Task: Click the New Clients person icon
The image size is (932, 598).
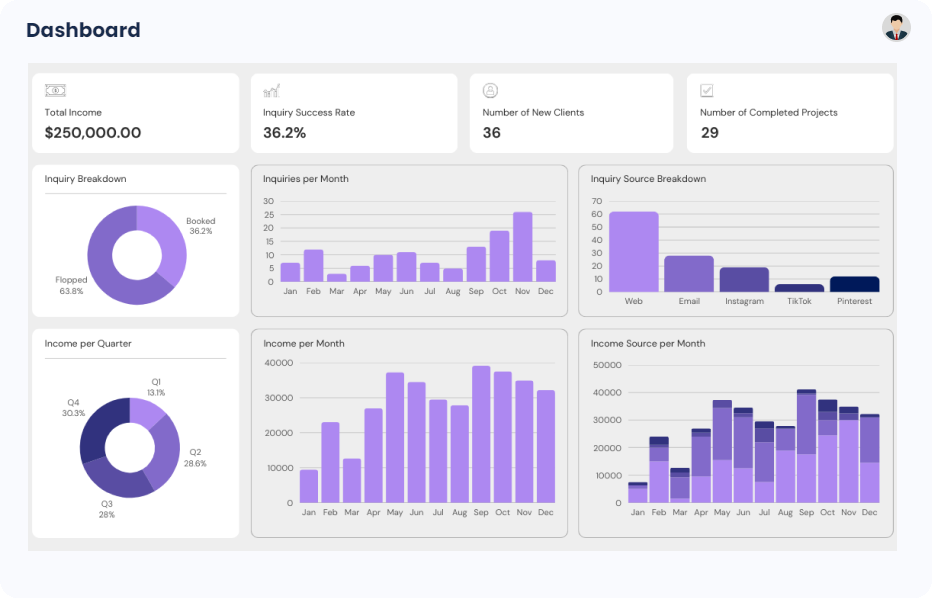Action: (x=490, y=91)
